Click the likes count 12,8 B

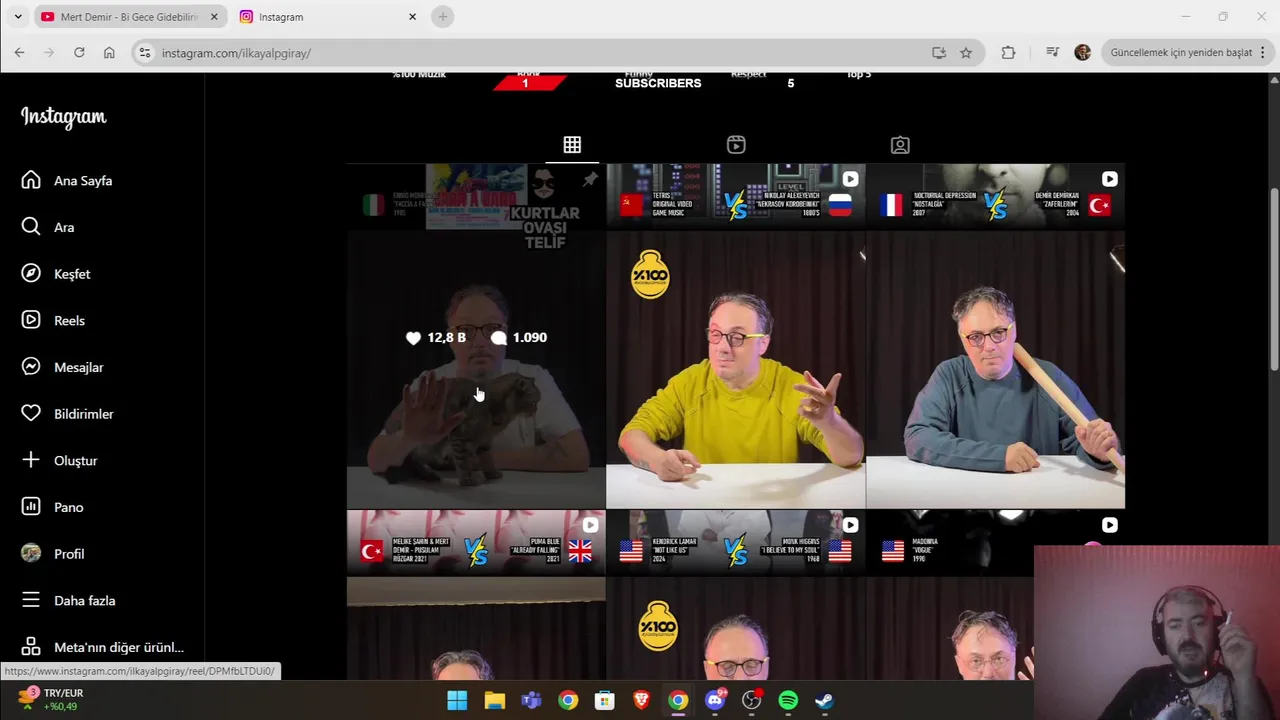click(x=446, y=338)
